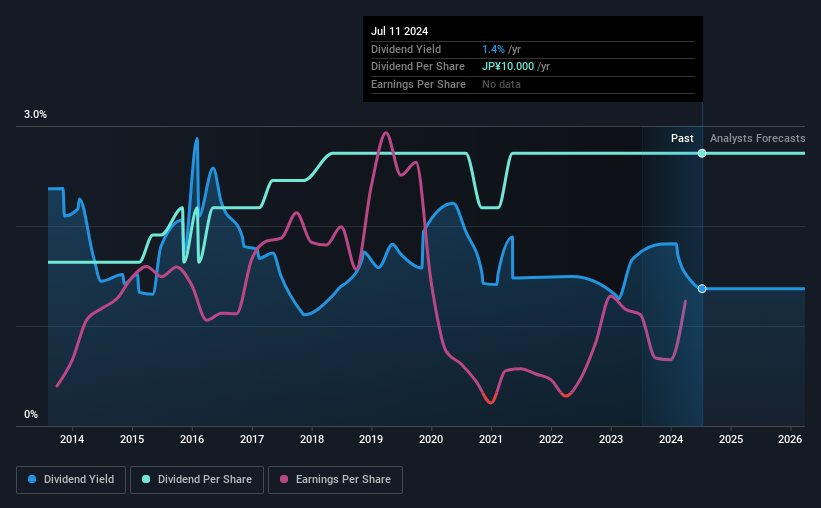Click the 'Dividend Yield' row label in tooltip
Image resolution: width=821 pixels, height=508 pixels.
(x=406, y=49)
